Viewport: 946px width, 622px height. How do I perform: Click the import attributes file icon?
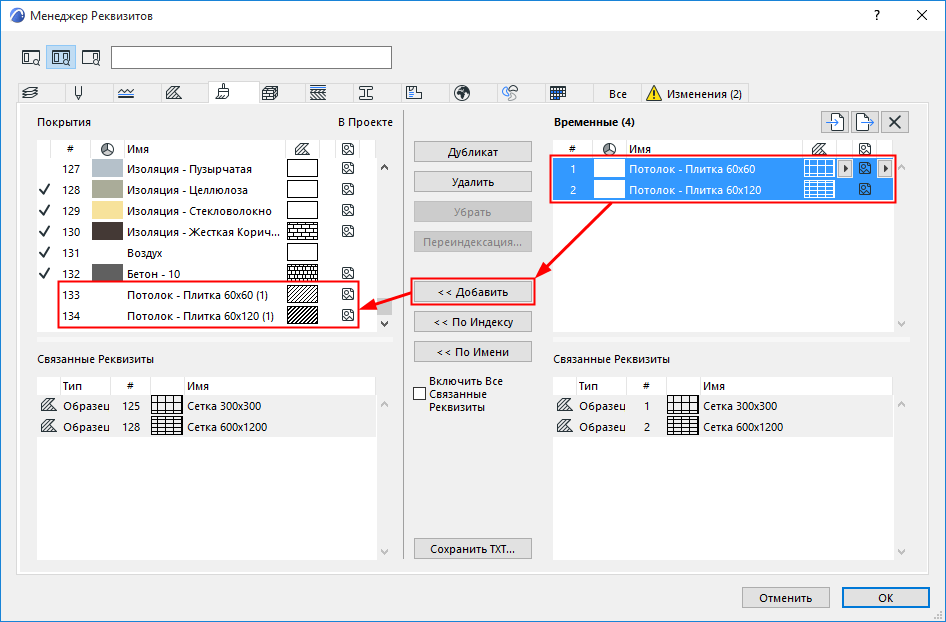[835, 122]
